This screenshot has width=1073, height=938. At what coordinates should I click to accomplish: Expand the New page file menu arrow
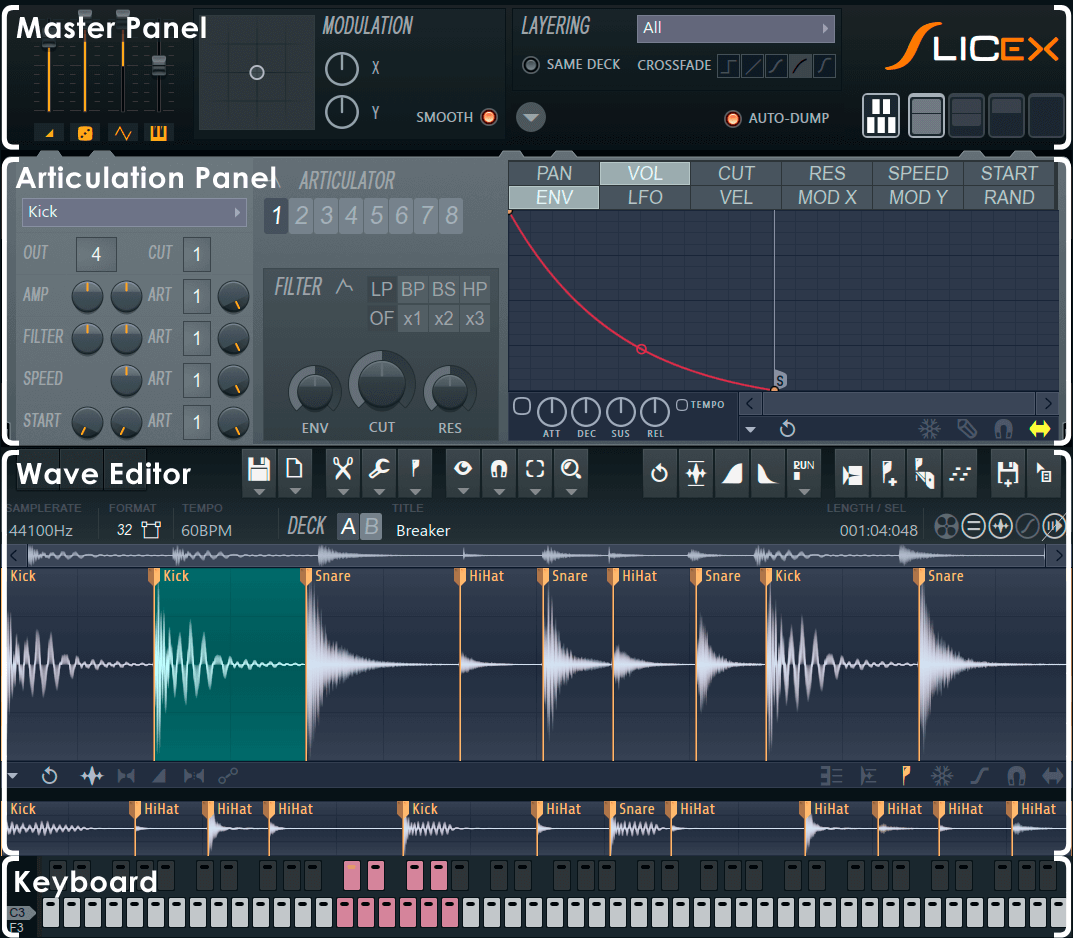[295, 491]
